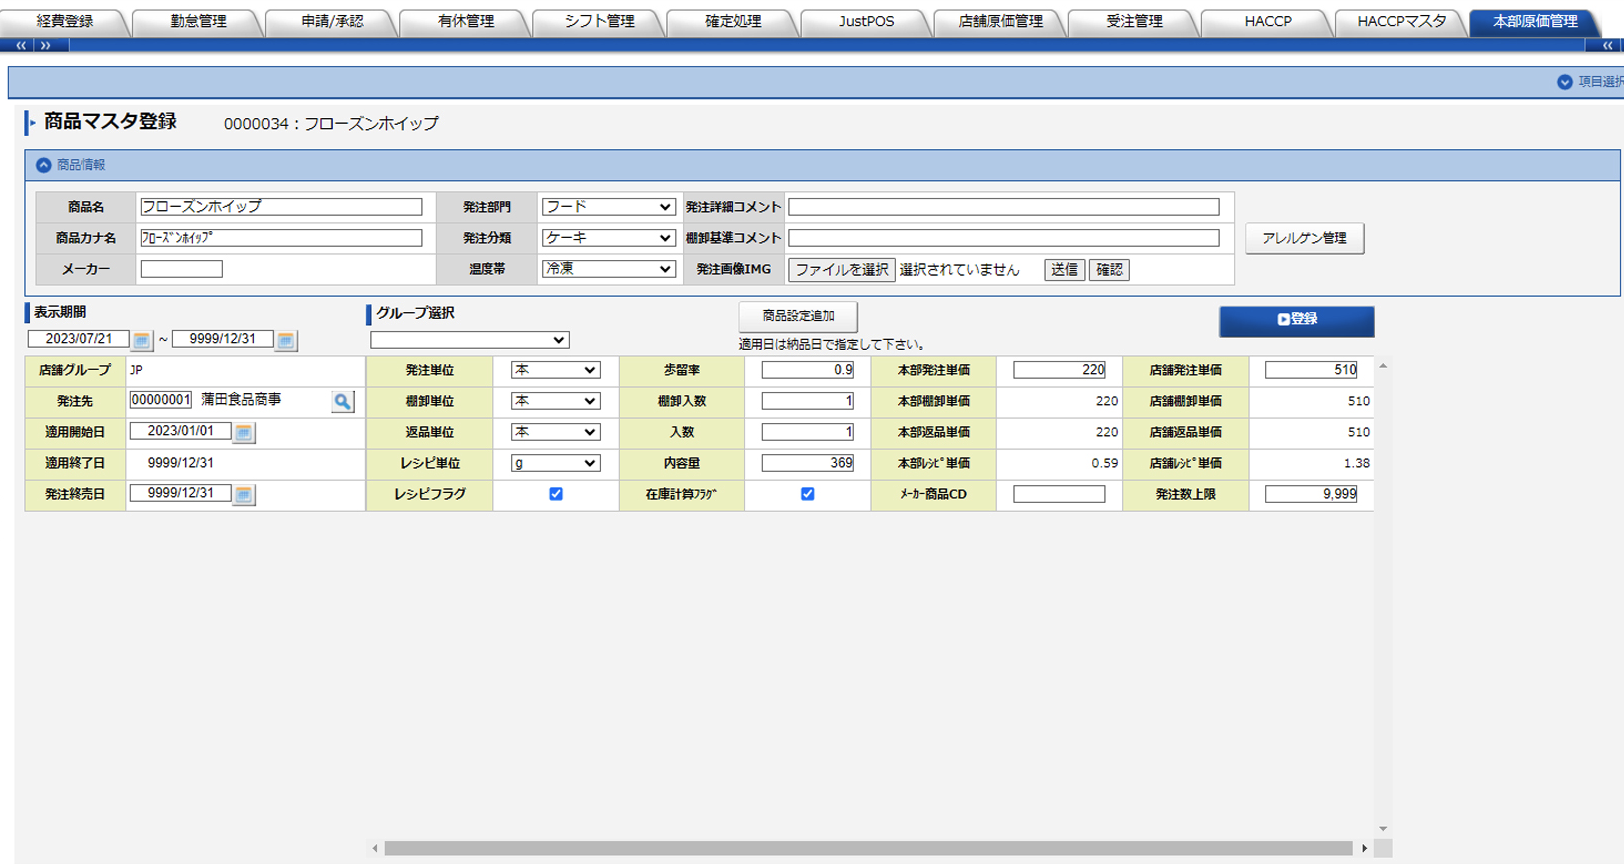Open calendar for 適用開始日 date
Screen dimensions: 1624x864
tap(244, 432)
